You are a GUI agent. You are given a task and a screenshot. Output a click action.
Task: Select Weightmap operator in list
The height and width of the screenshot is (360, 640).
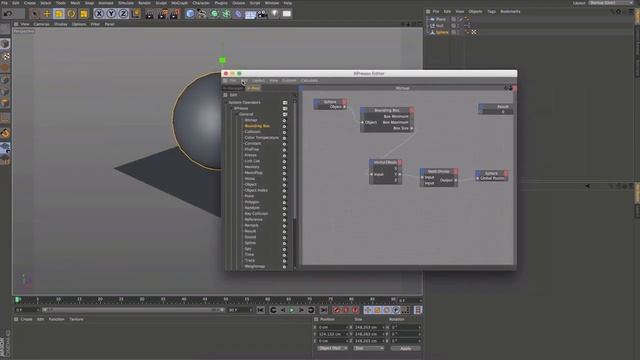click(x=255, y=266)
